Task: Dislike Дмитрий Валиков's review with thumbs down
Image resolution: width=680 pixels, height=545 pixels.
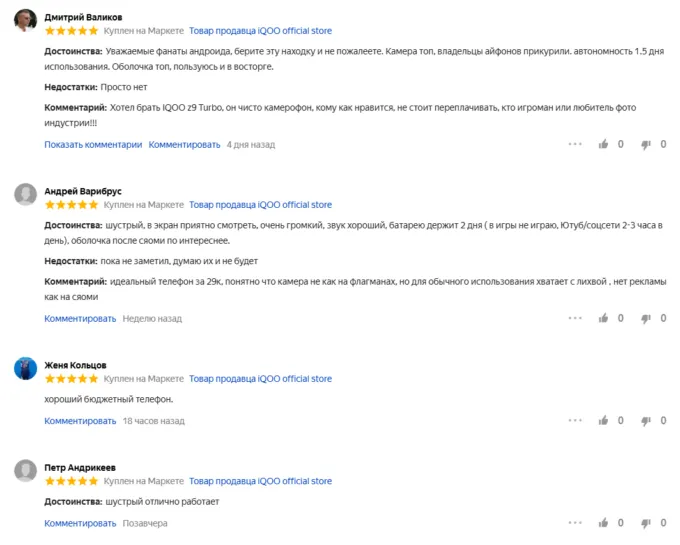Action: click(x=646, y=144)
